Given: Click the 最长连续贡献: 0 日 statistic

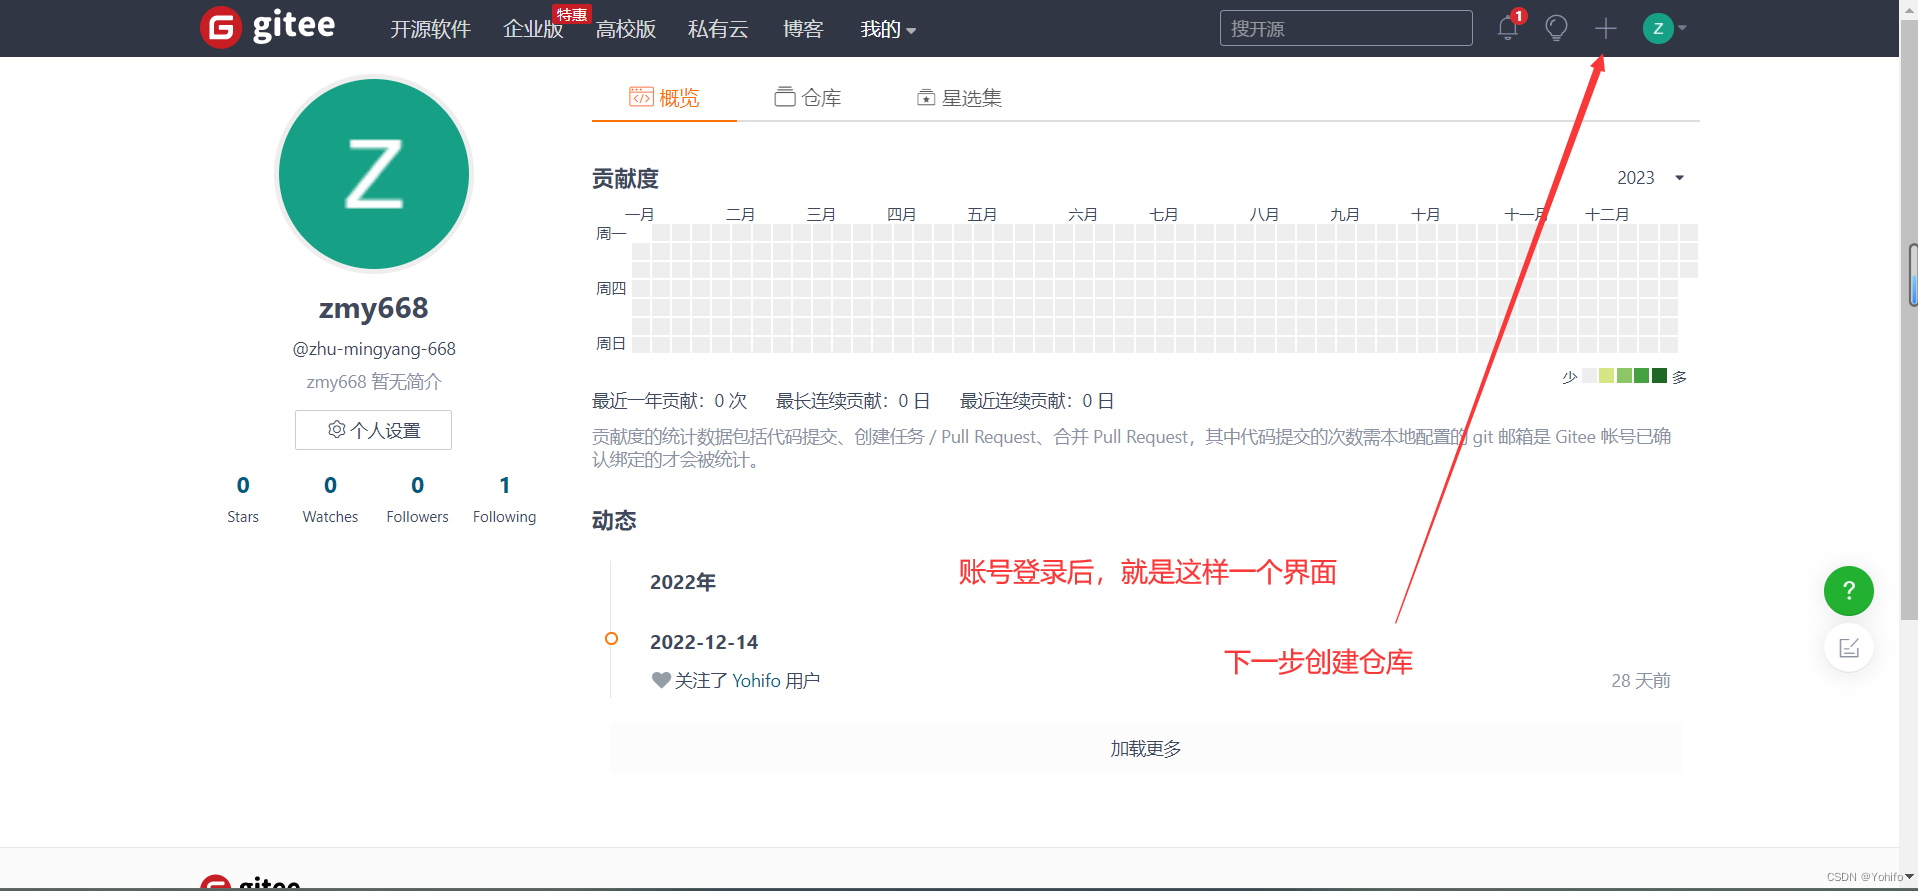Looking at the screenshot, I should coord(854,401).
